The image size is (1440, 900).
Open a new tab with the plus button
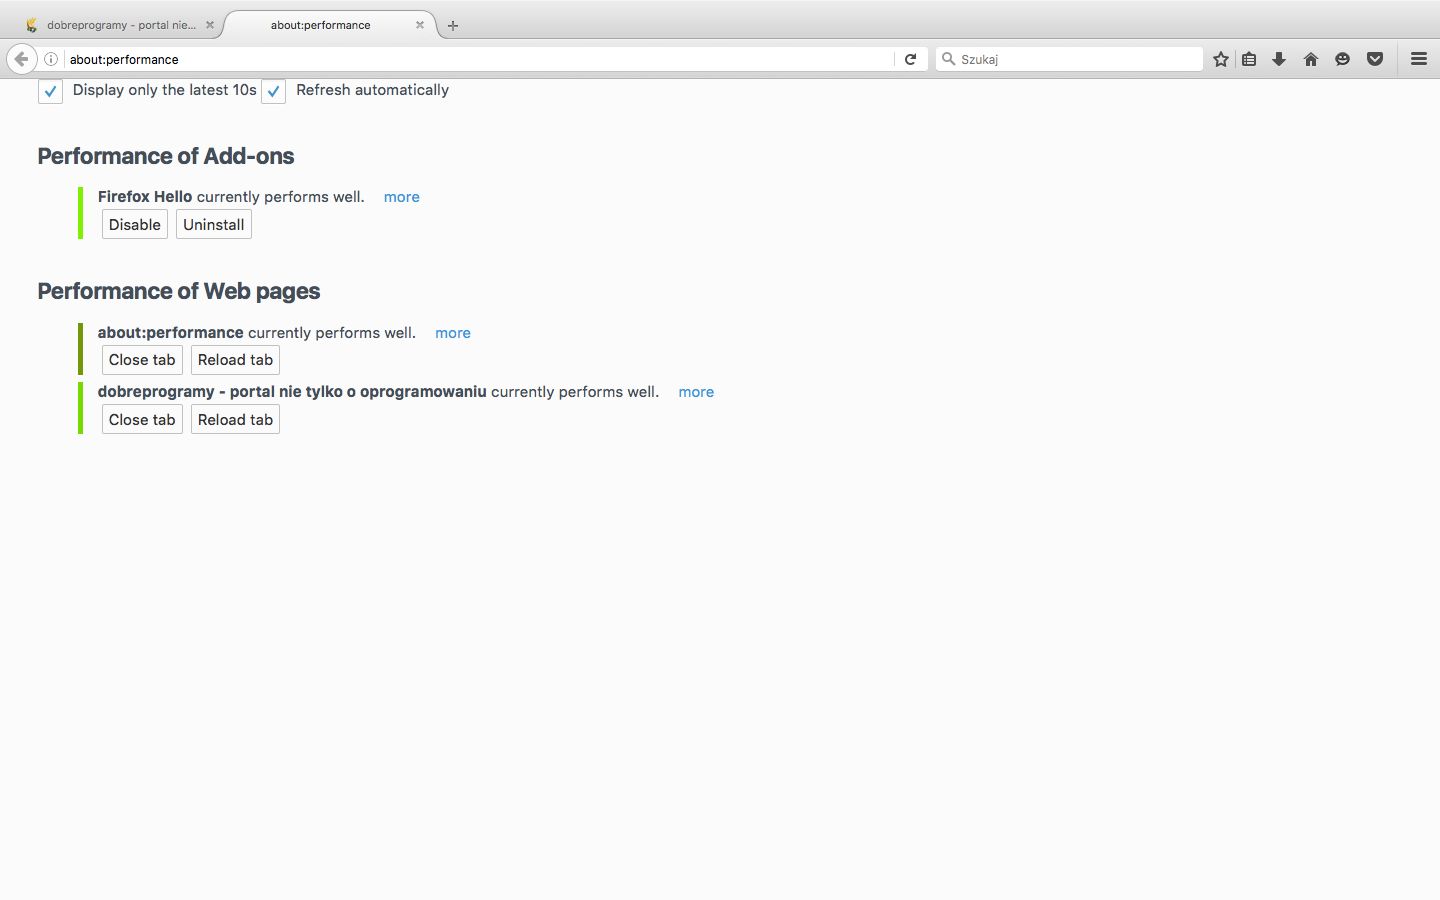coord(453,26)
